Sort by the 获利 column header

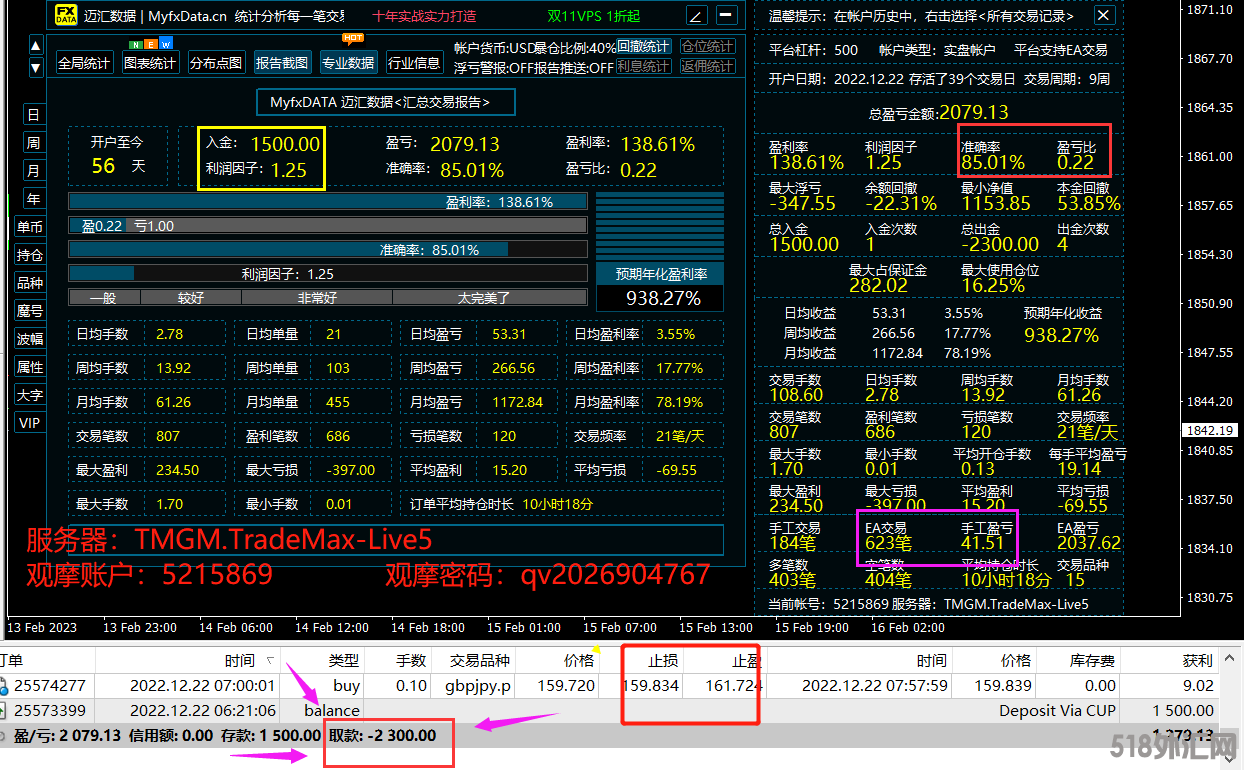coord(1196,660)
